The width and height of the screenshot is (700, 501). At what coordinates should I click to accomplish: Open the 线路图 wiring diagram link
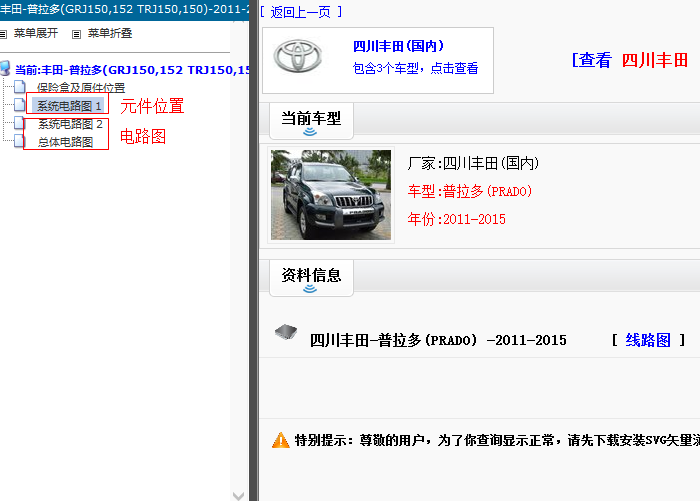click(648, 340)
